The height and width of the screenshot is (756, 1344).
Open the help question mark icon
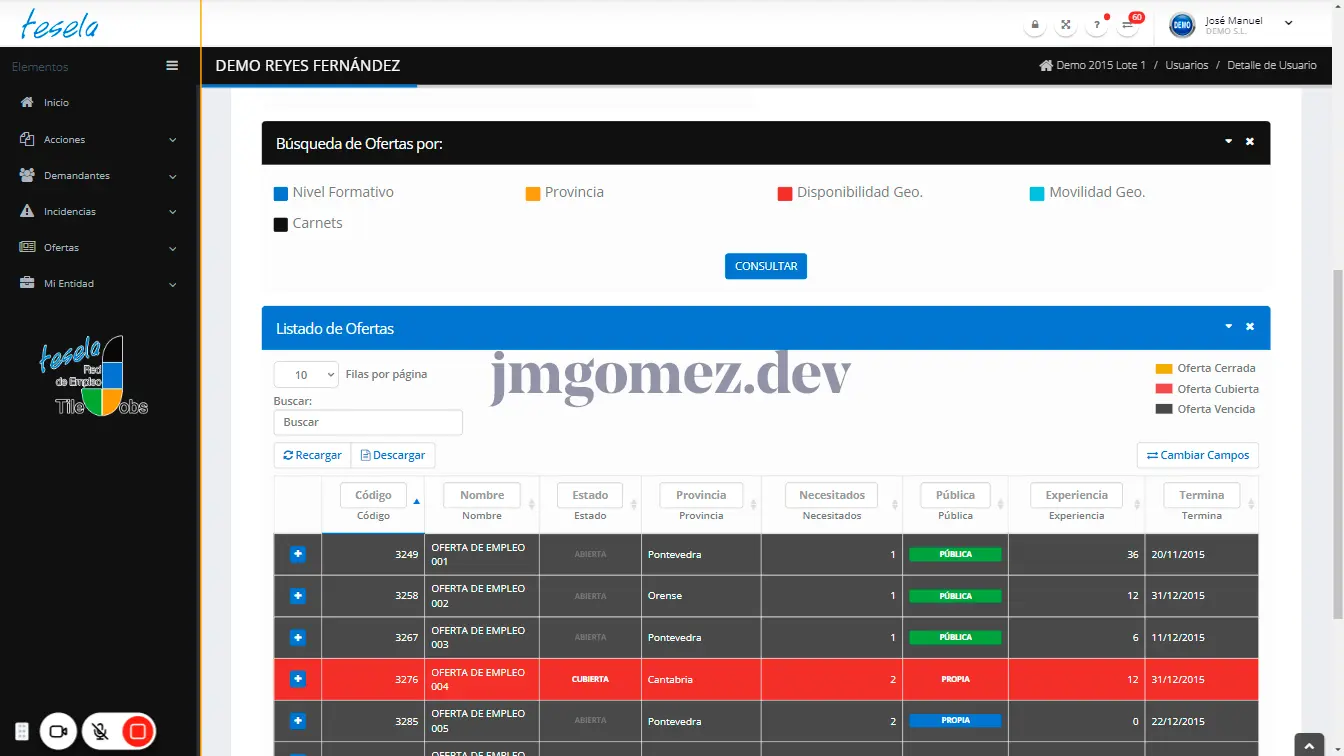1097,25
